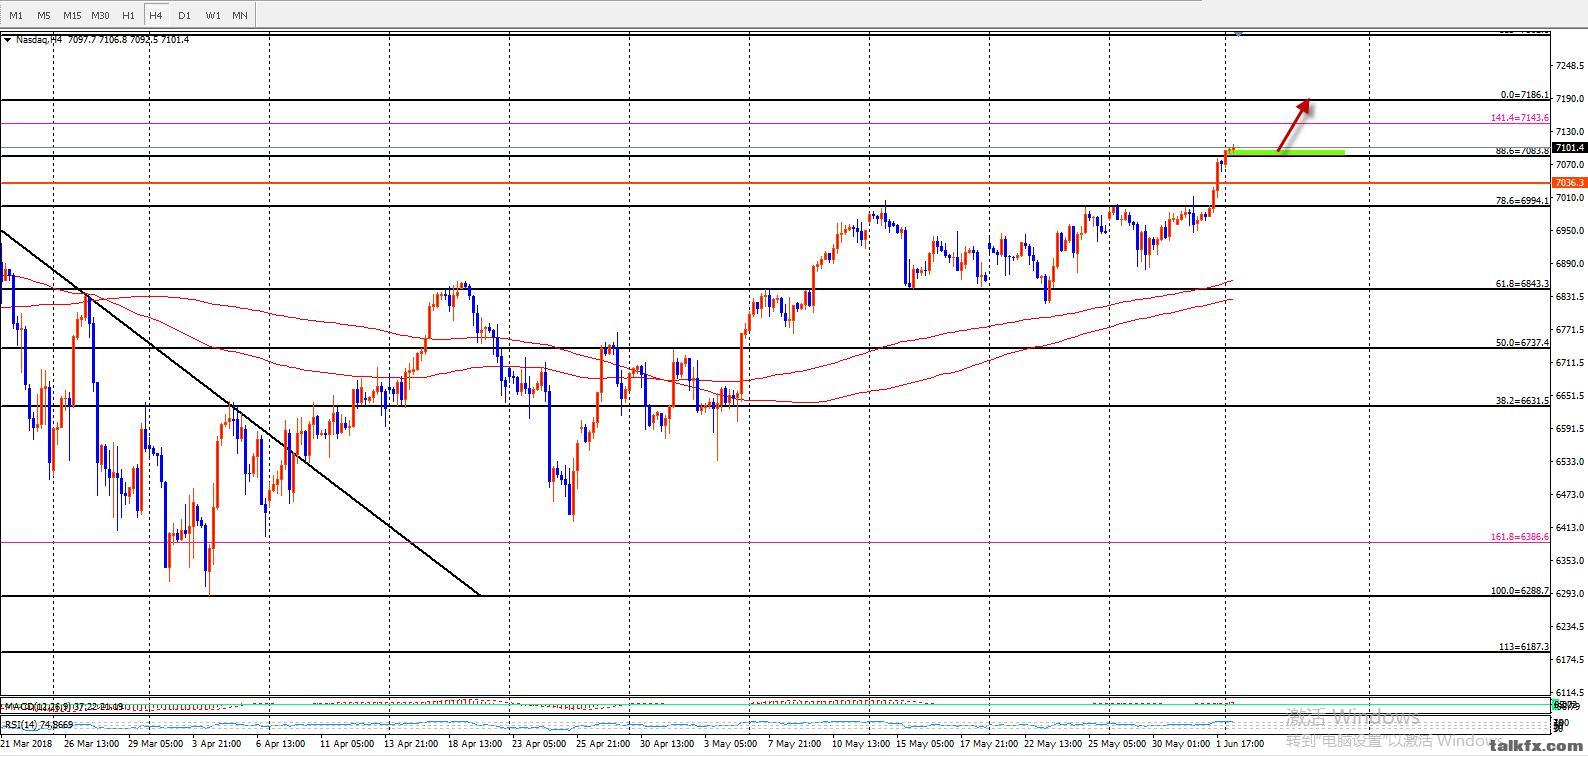The height and width of the screenshot is (757, 1588).
Task: Click the 25 Apr 21:00 time label
Action: [601, 744]
